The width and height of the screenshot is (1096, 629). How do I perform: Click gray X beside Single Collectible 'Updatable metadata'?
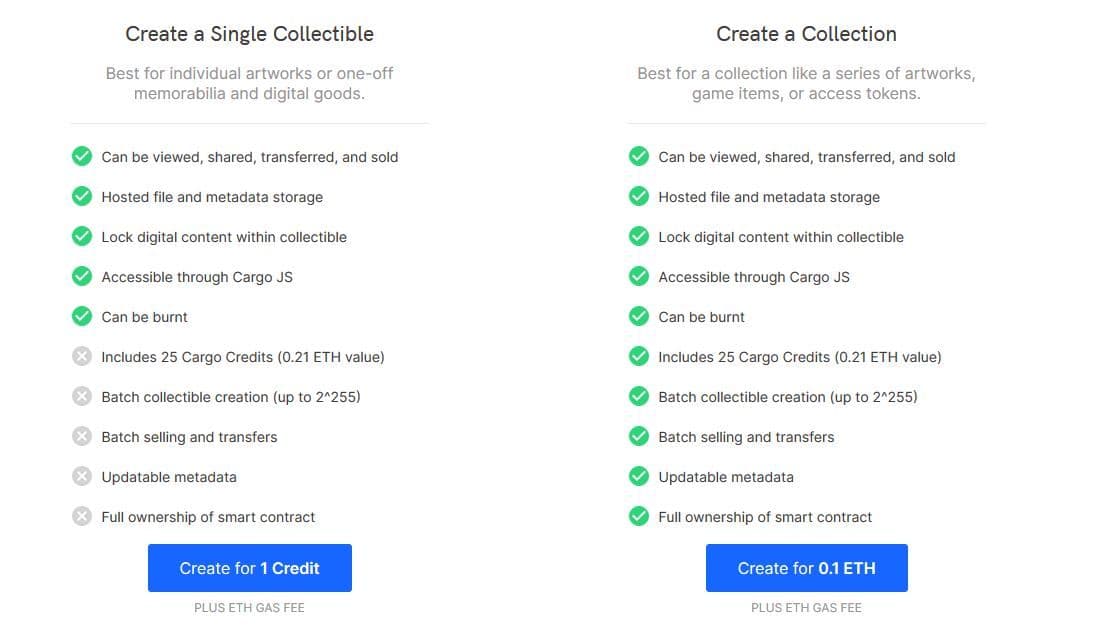point(82,477)
